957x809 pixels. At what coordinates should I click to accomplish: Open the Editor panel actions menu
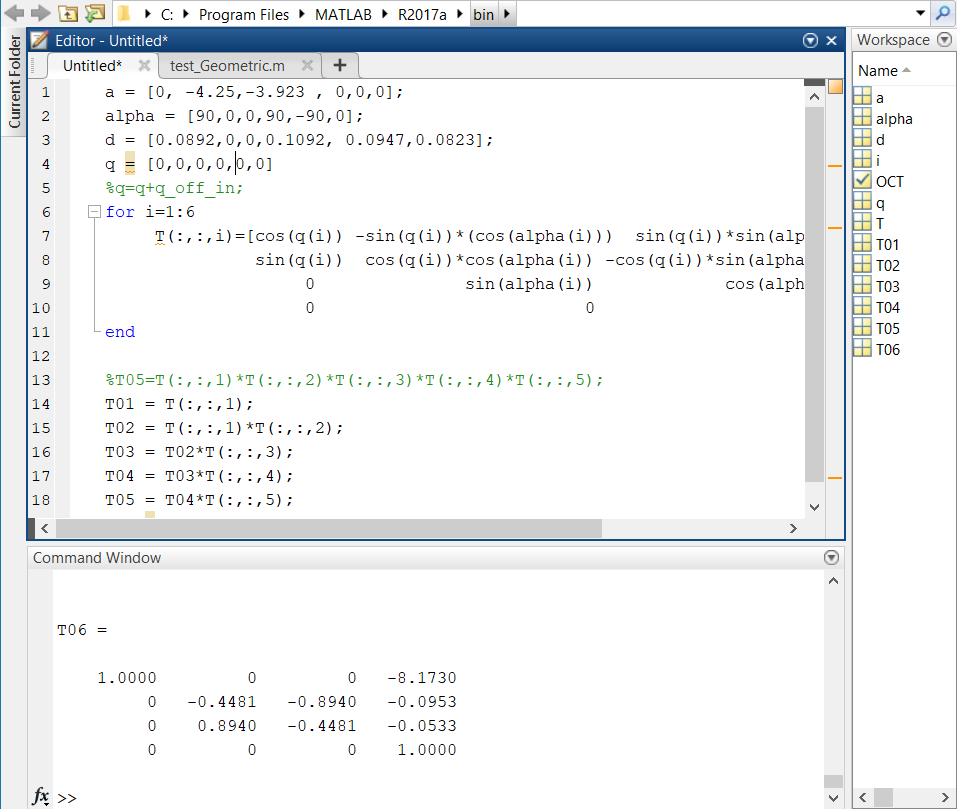tap(810, 41)
